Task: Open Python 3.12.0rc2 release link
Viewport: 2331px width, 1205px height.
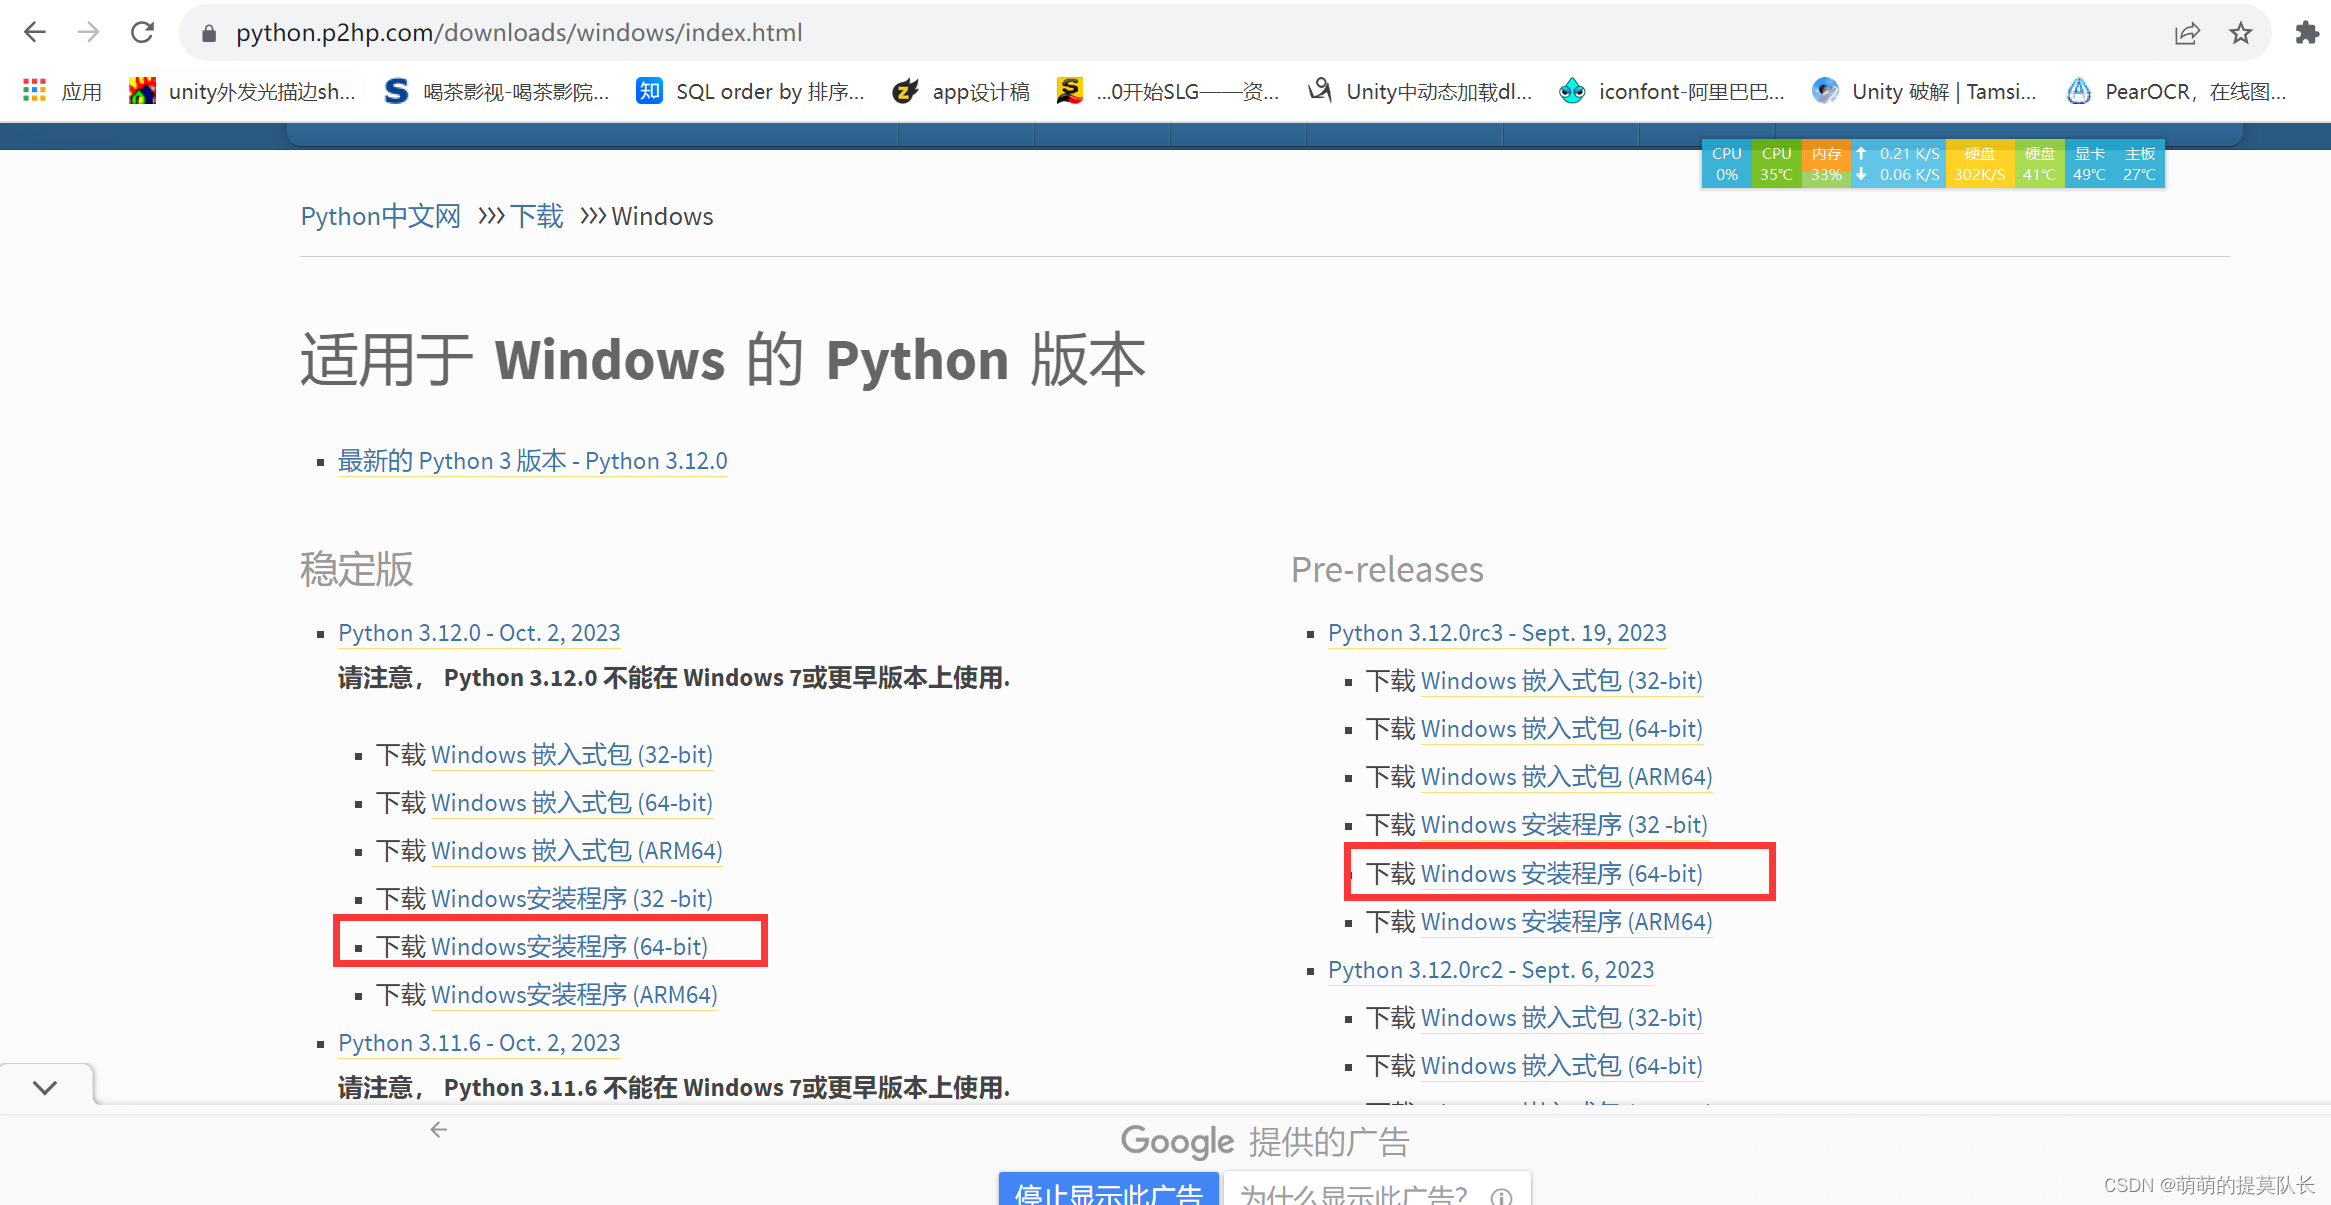Action: (1490, 970)
